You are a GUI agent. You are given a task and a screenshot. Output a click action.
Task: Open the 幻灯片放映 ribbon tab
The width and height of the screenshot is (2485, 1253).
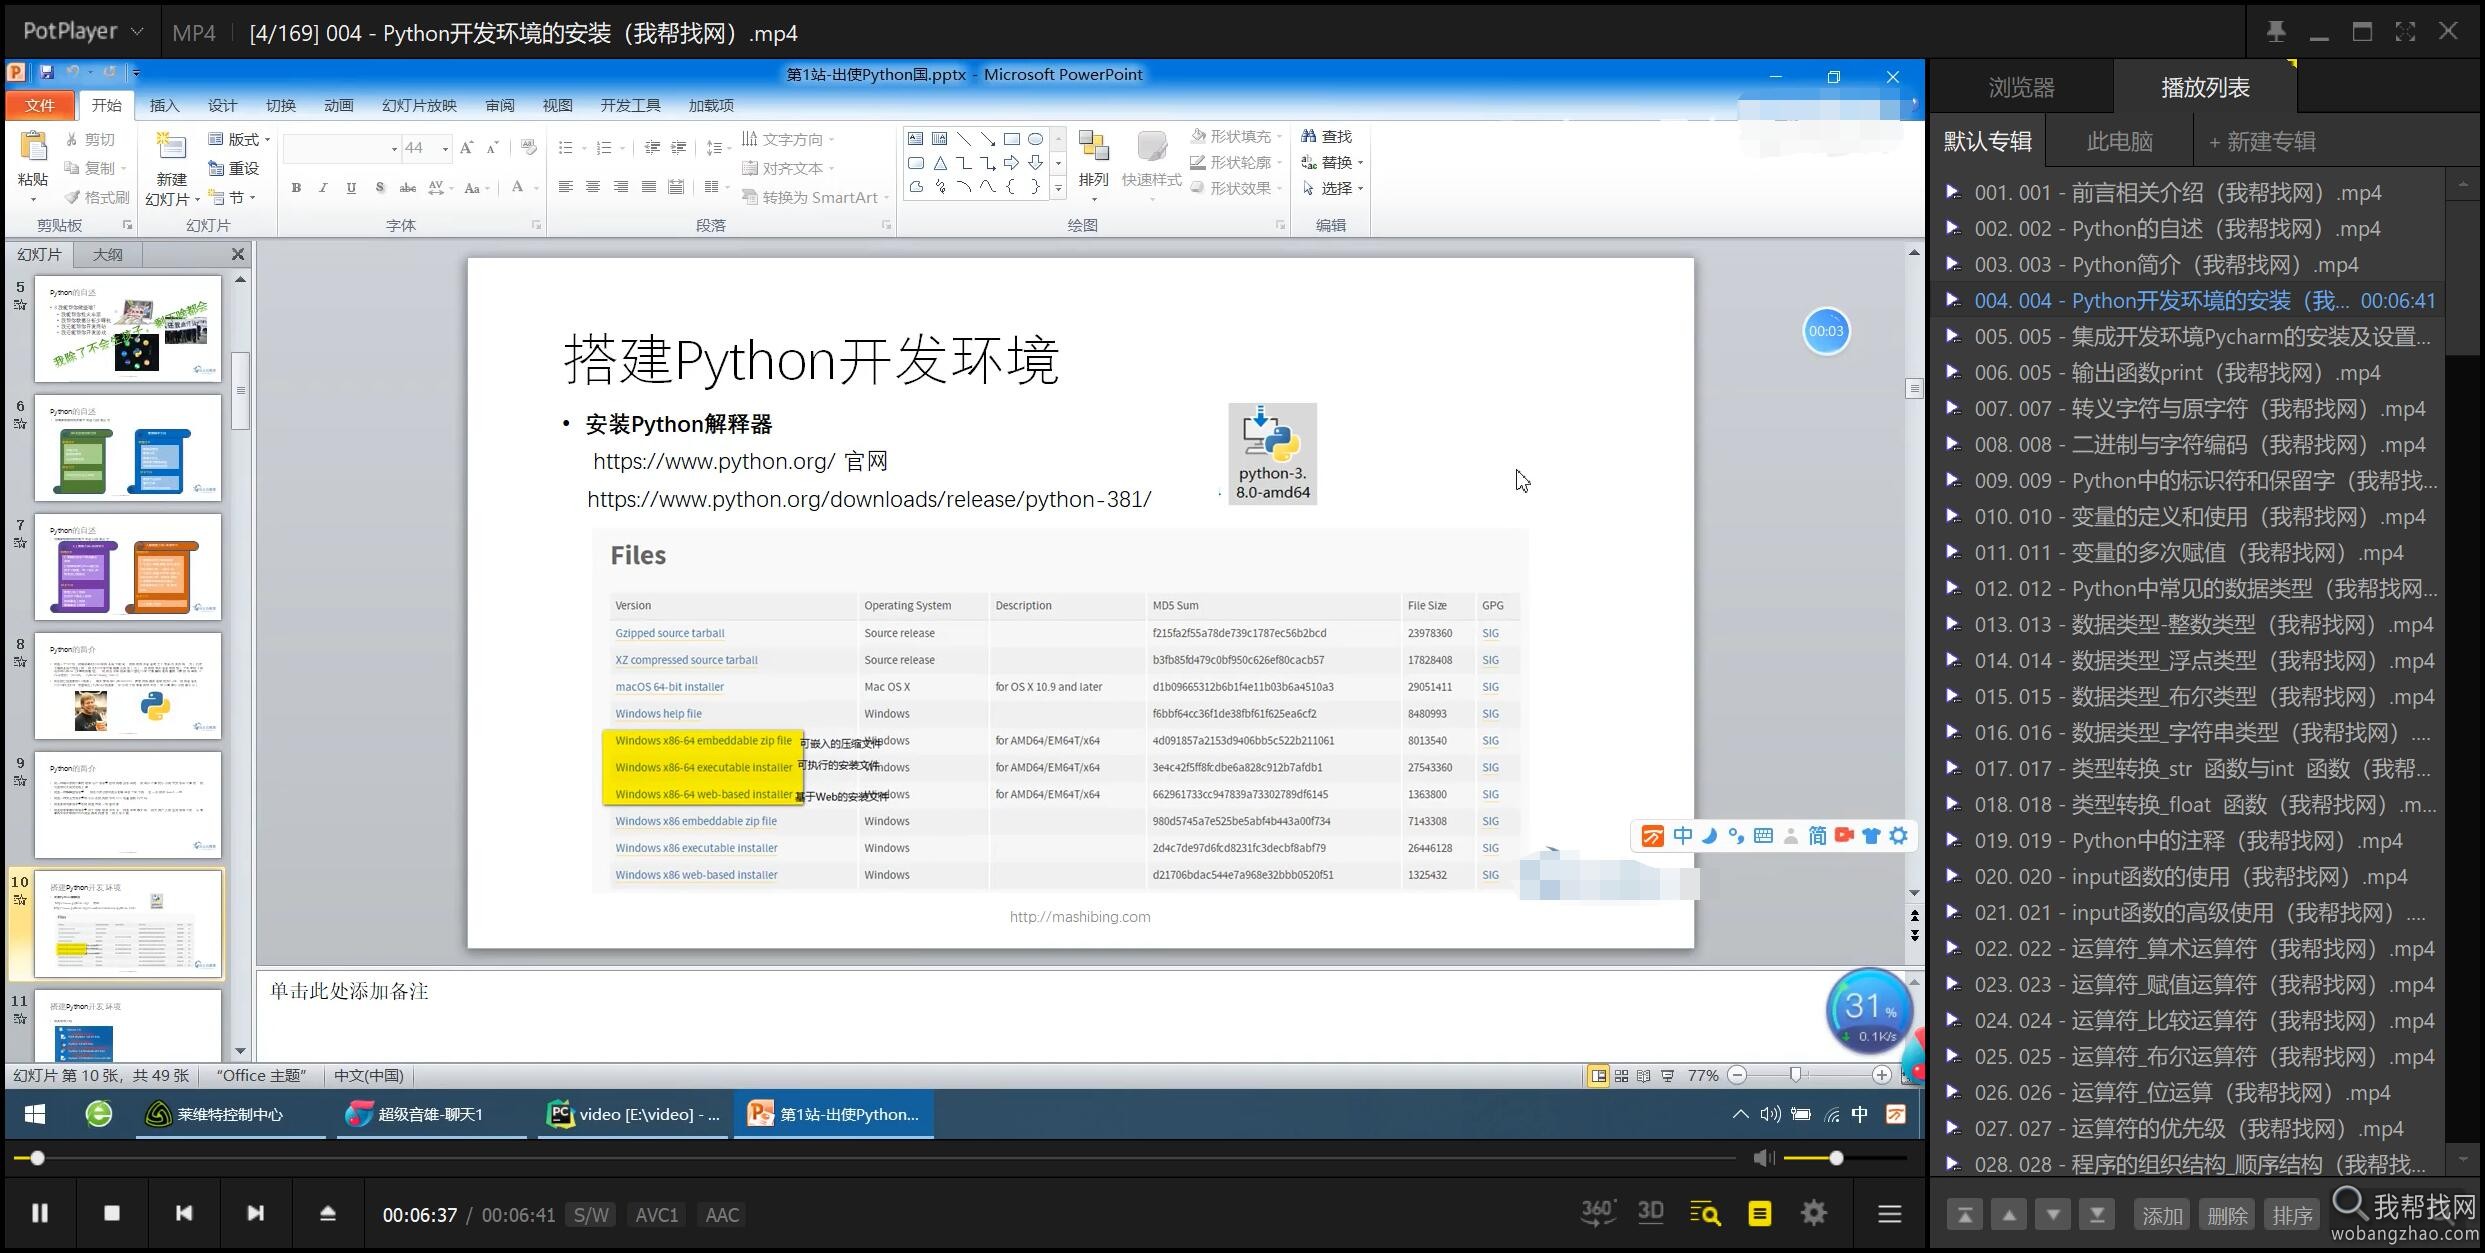pyautogui.click(x=419, y=105)
